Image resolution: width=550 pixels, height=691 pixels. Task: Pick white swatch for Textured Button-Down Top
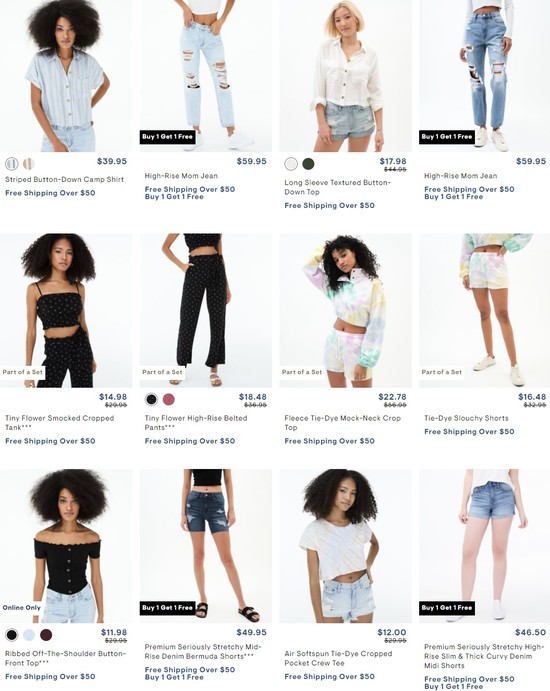pyautogui.click(x=291, y=164)
